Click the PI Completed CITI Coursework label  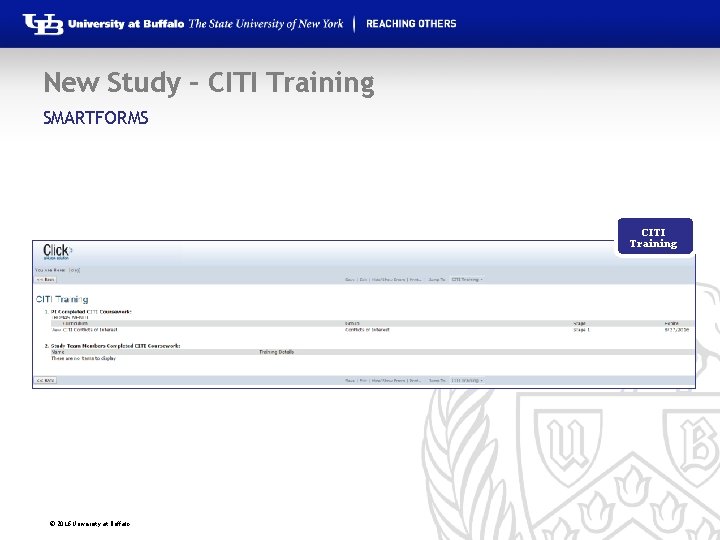point(91,312)
